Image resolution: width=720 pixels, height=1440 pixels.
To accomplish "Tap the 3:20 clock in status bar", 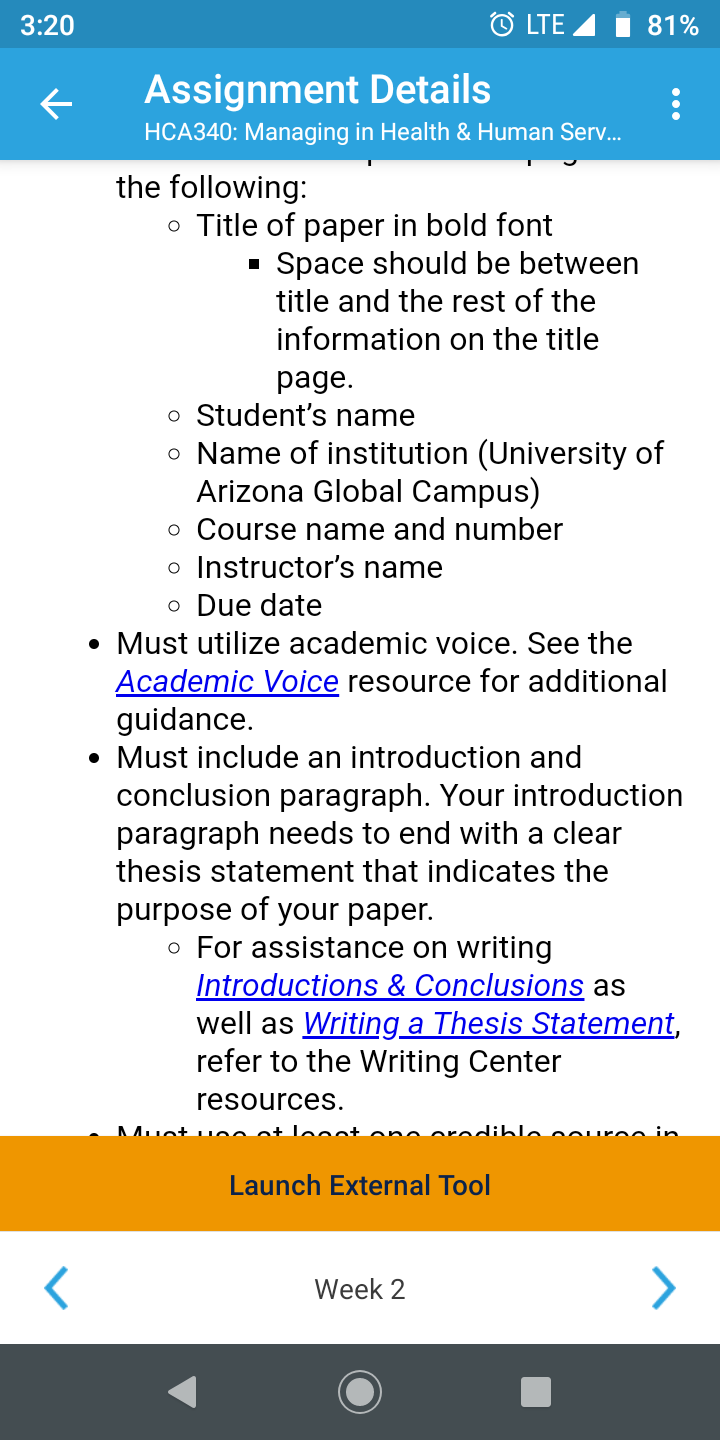I will click(47, 25).
